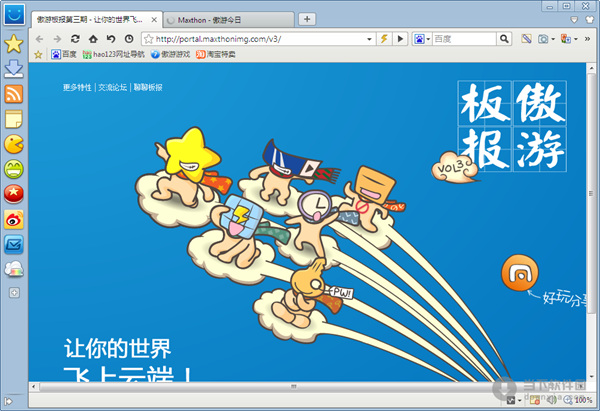Open the 百度 bookmark
Image resolution: width=600 pixels, height=411 pixels.
click(x=64, y=54)
